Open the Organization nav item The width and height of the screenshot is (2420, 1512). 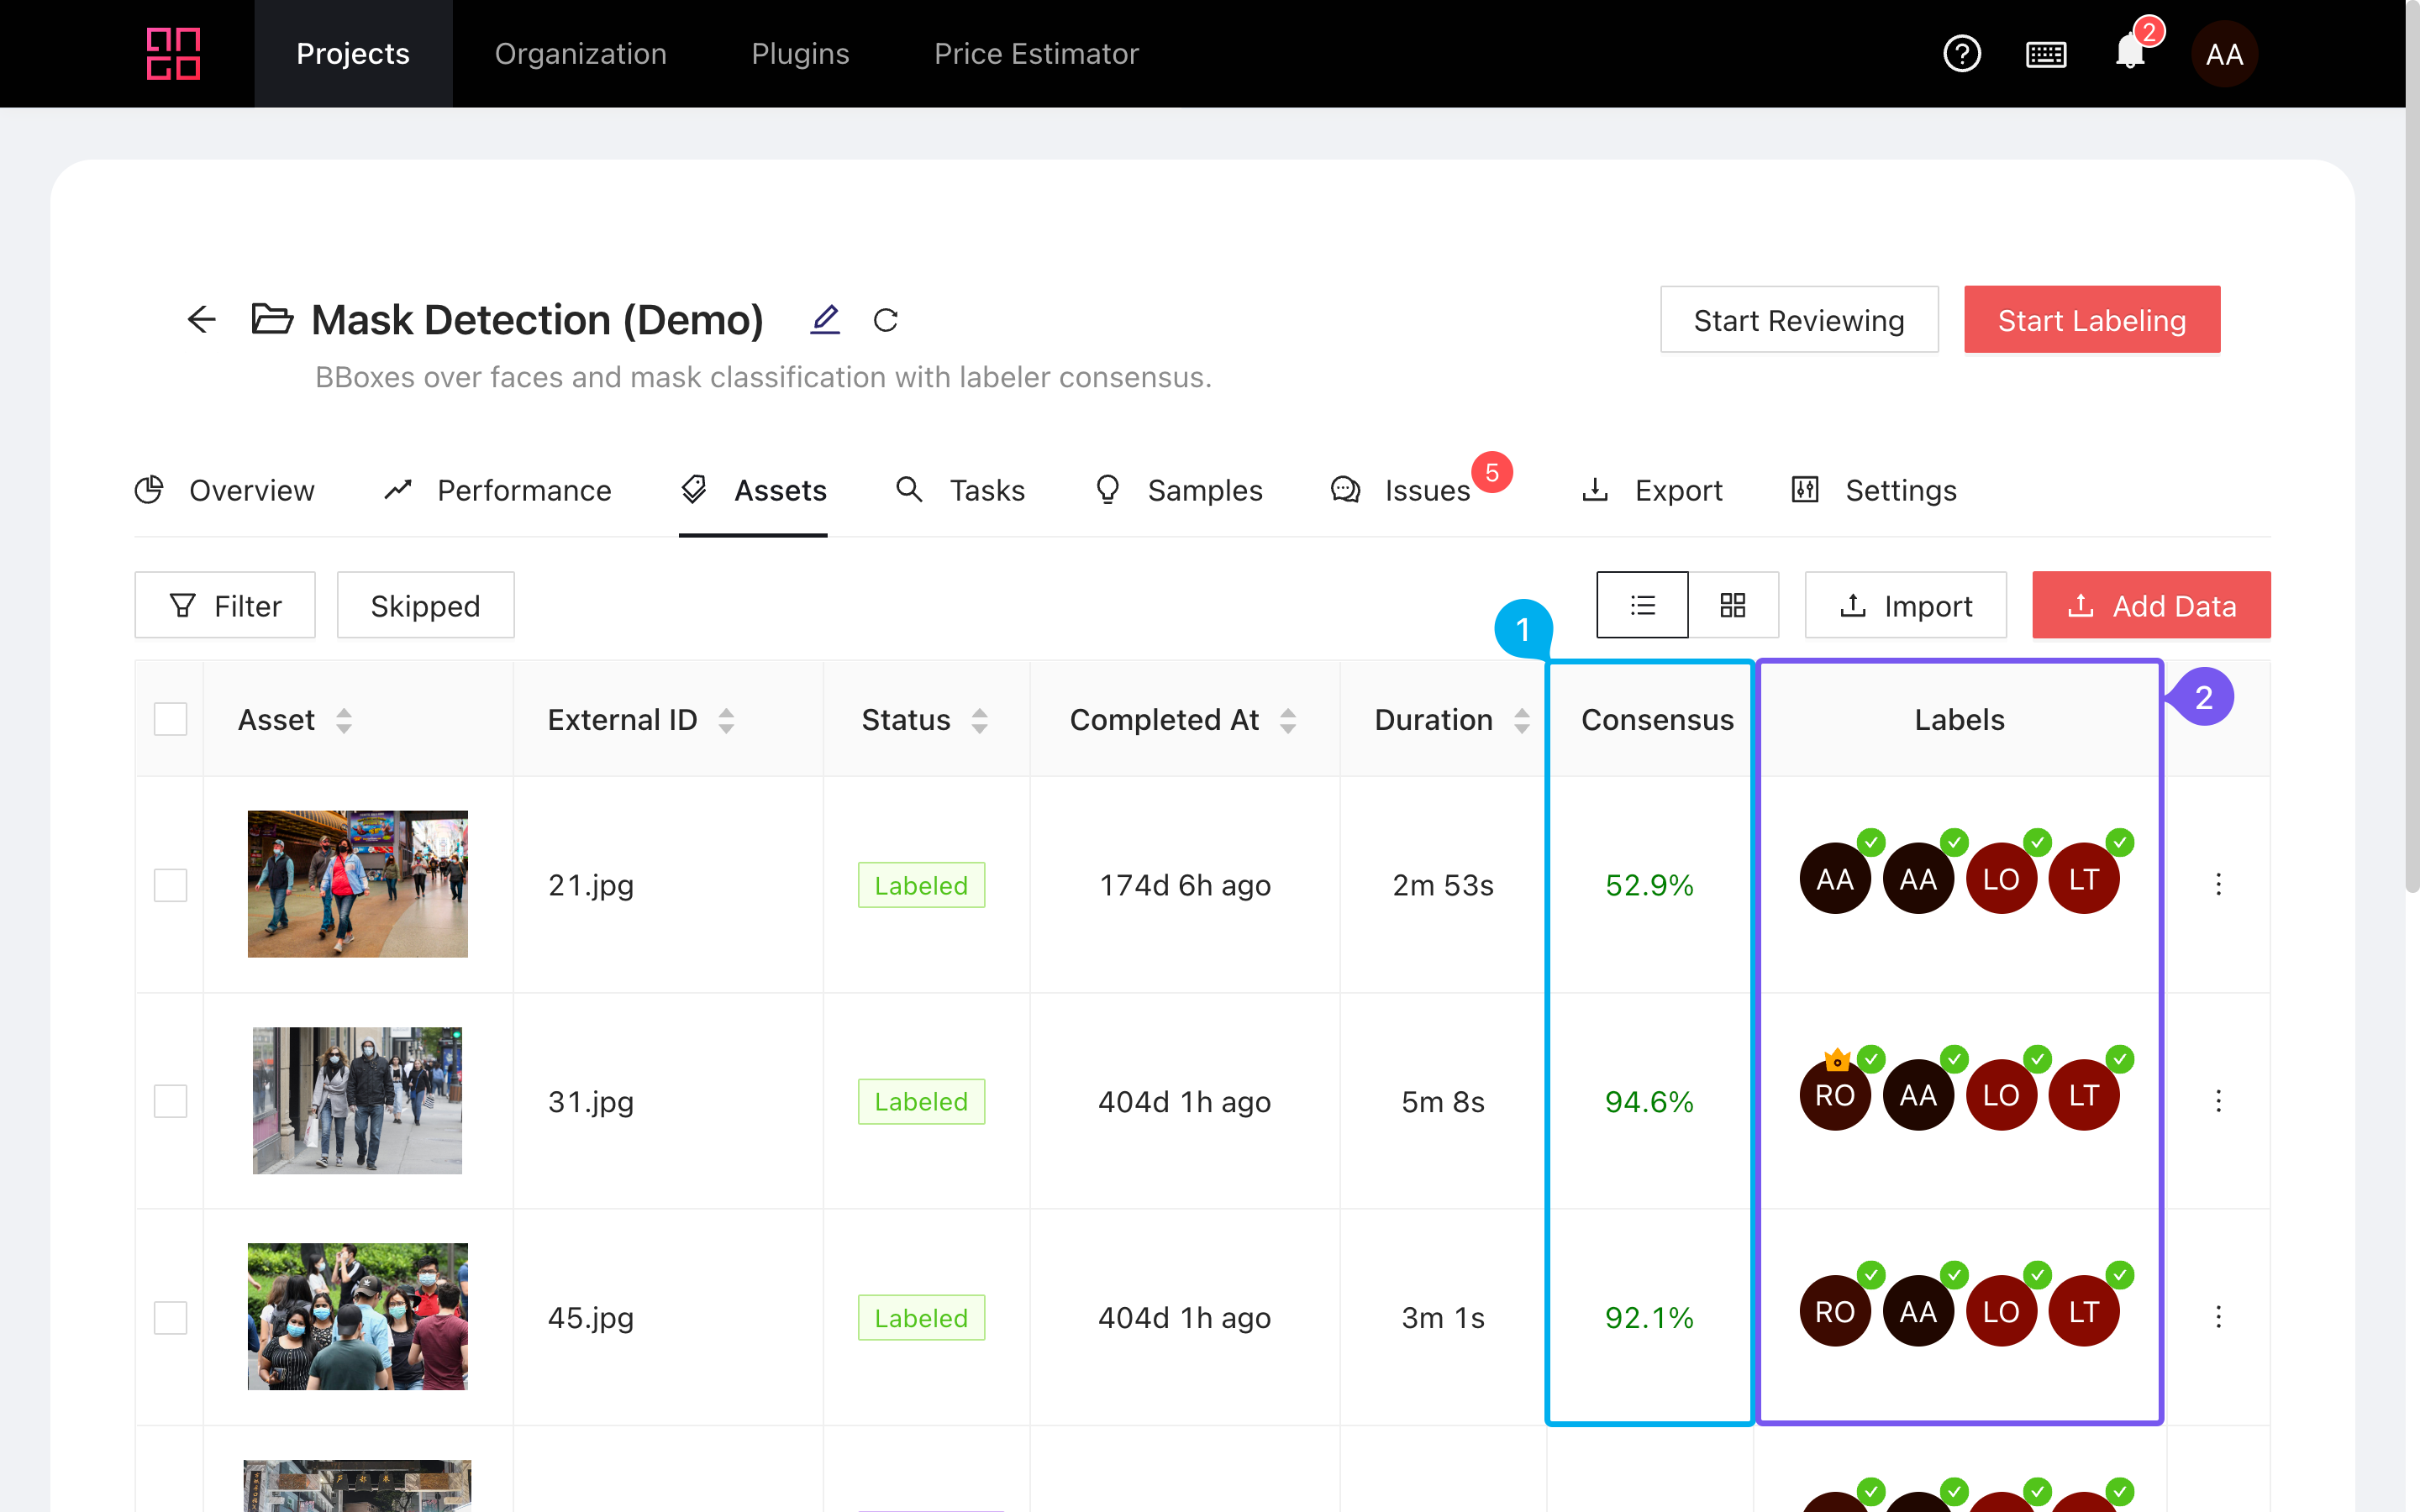pos(581,54)
